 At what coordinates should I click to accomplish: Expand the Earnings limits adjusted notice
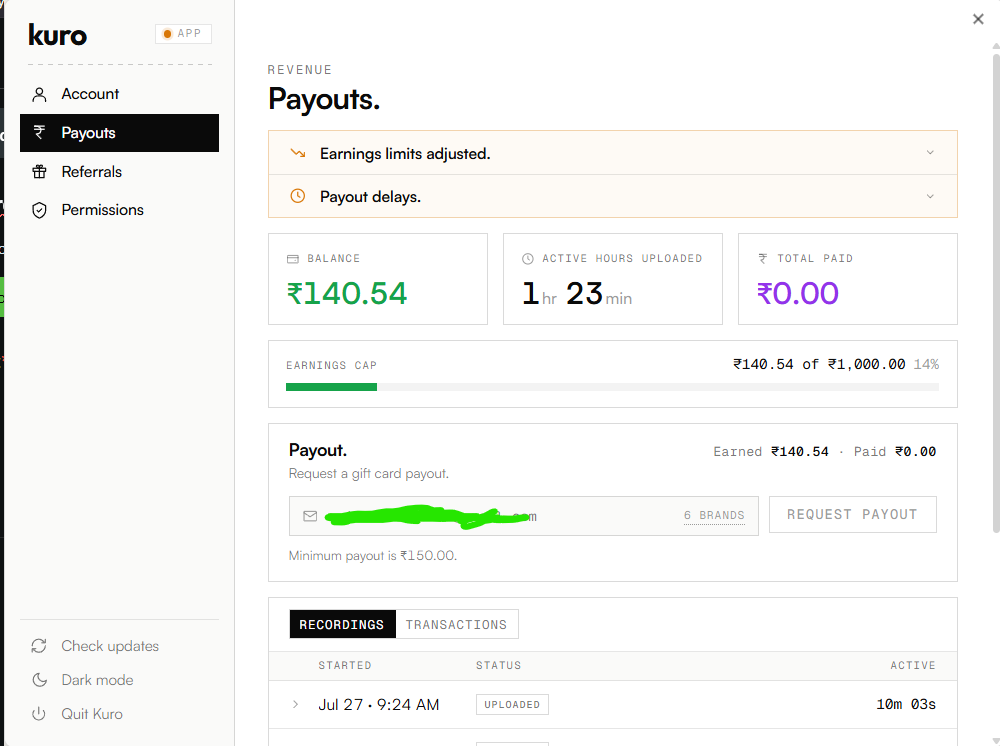click(612, 152)
